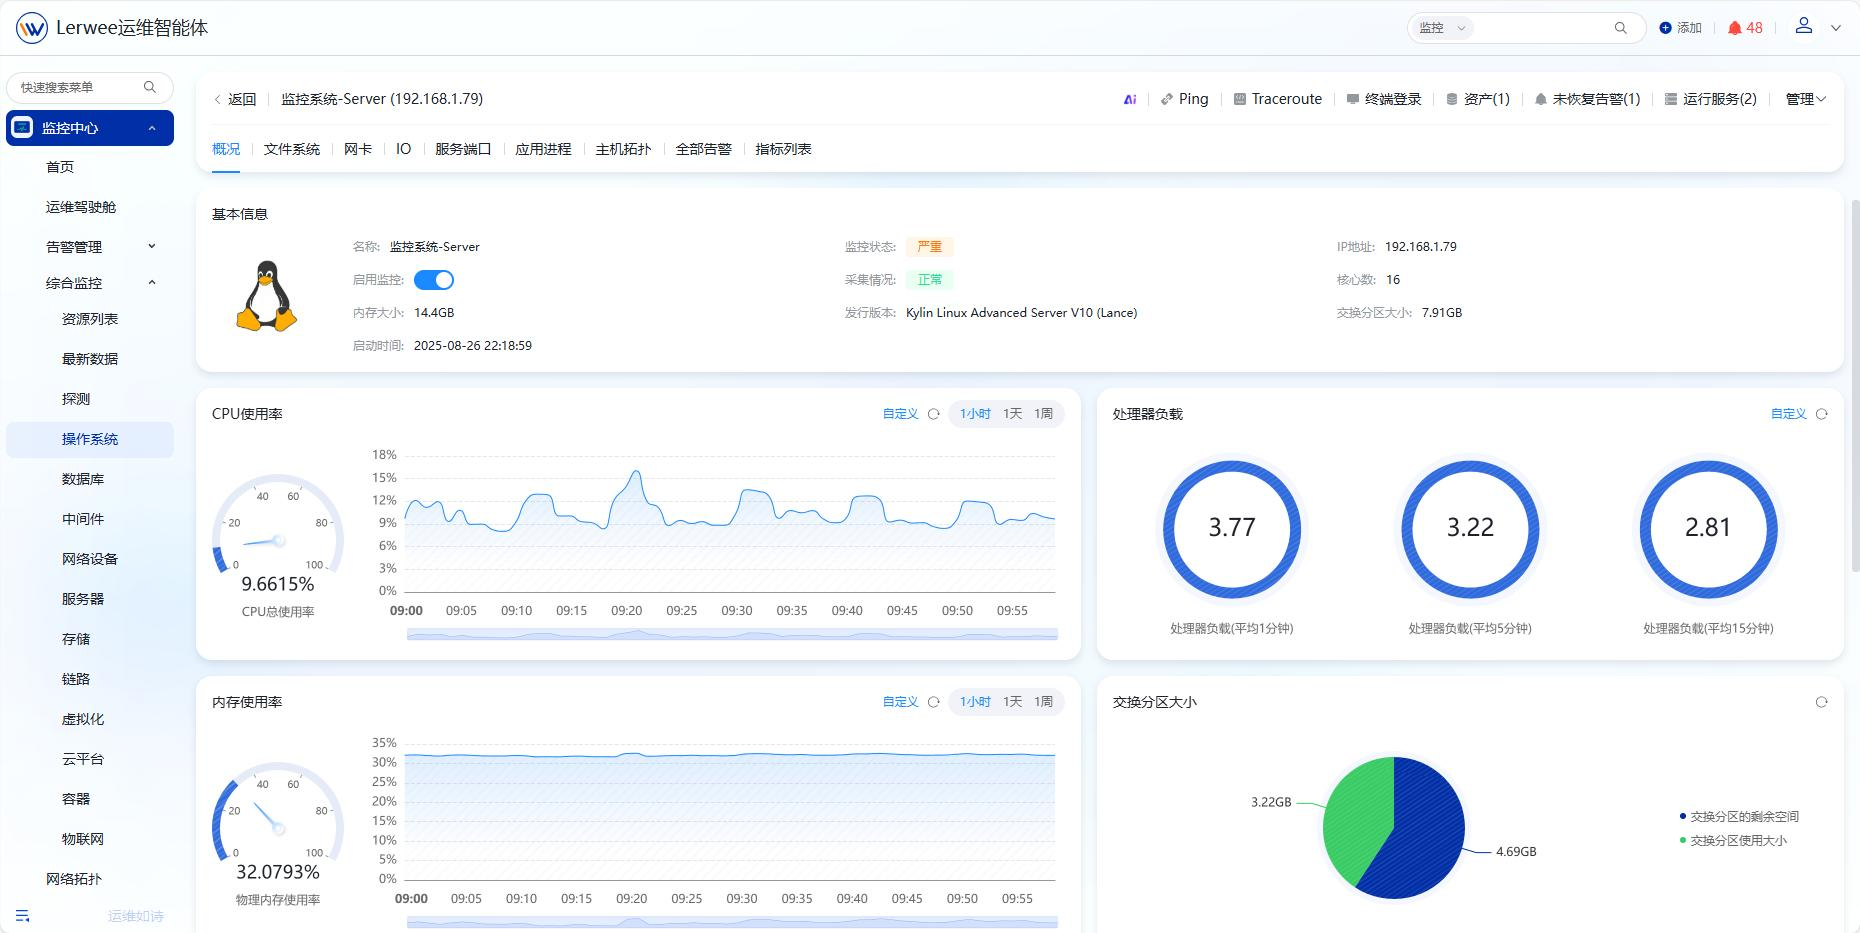Click the AI assistant icon

click(x=1130, y=99)
